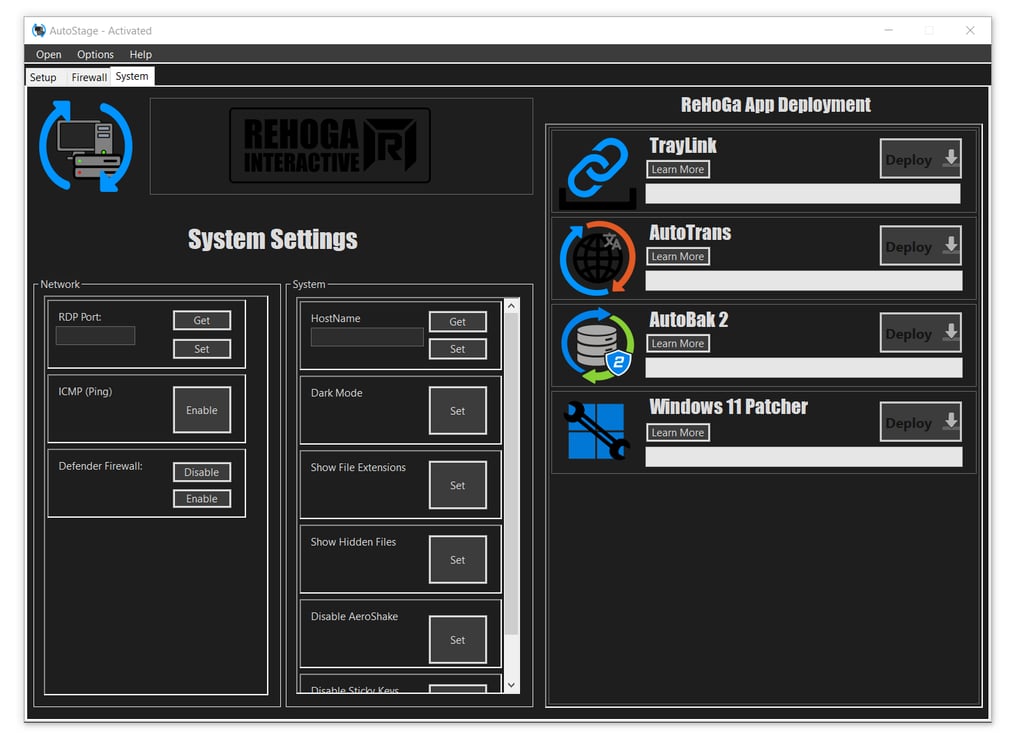The width and height of the screenshot is (1024, 744).
Task: Click the System settings scrollbar thumb
Action: pyautogui.click(x=512, y=474)
